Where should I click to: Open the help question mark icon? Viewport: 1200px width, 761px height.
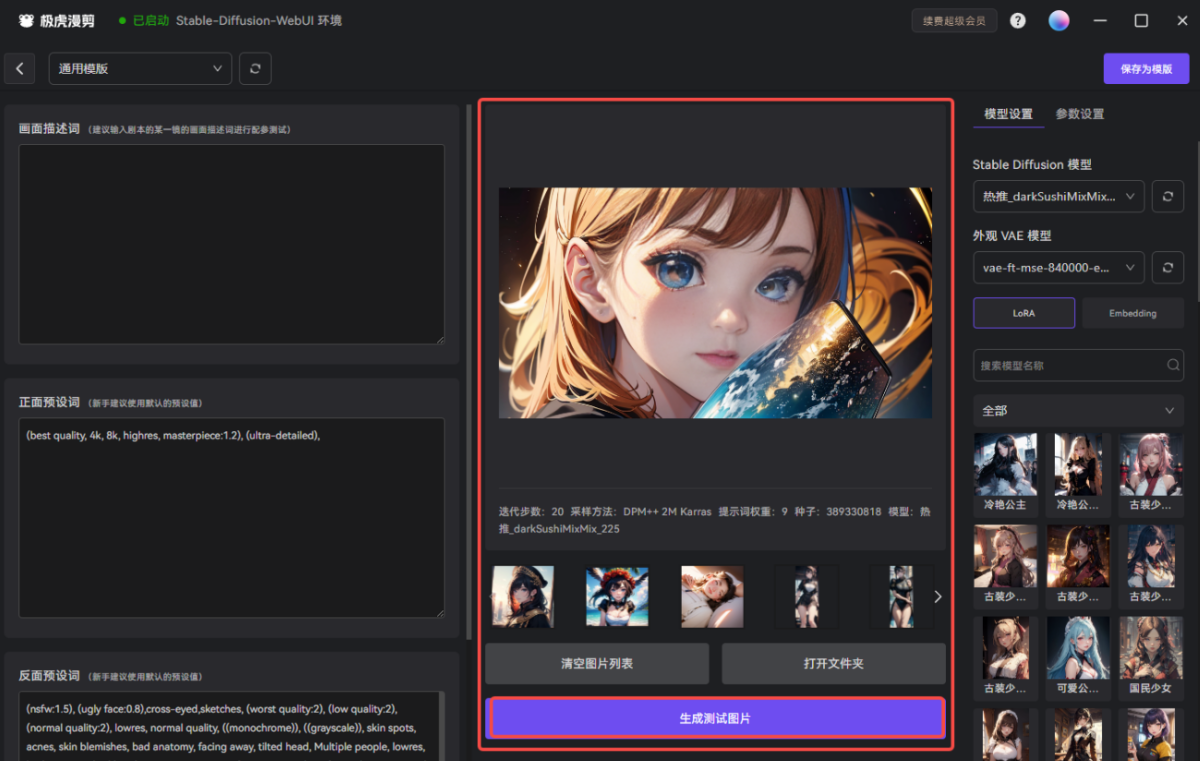pyautogui.click(x=1018, y=21)
